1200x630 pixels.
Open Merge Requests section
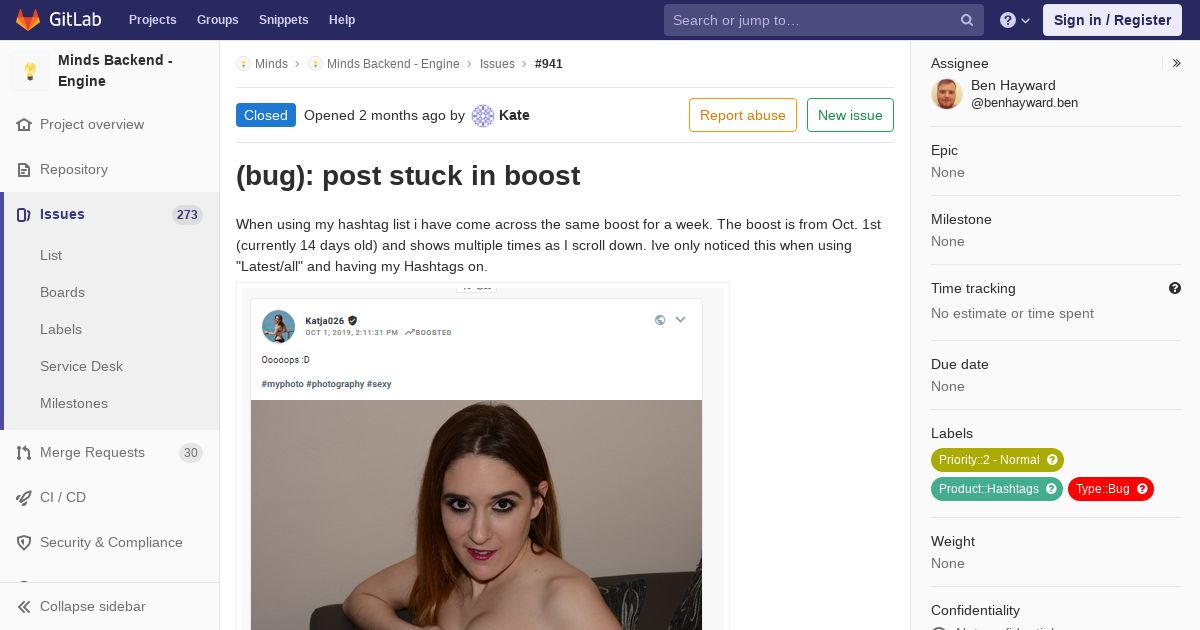(x=92, y=453)
